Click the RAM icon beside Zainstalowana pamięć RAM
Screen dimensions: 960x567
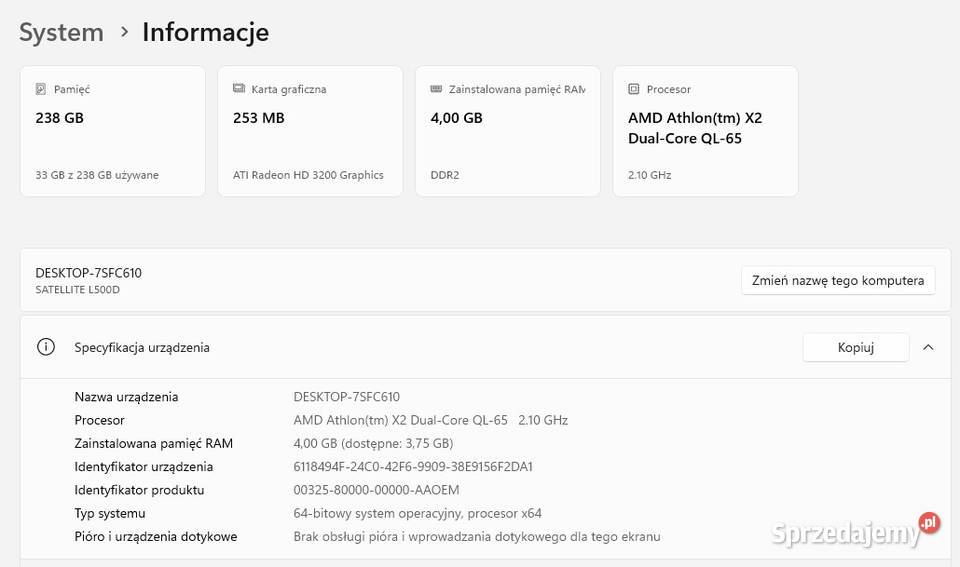pyautogui.click(x=436, y=89)
